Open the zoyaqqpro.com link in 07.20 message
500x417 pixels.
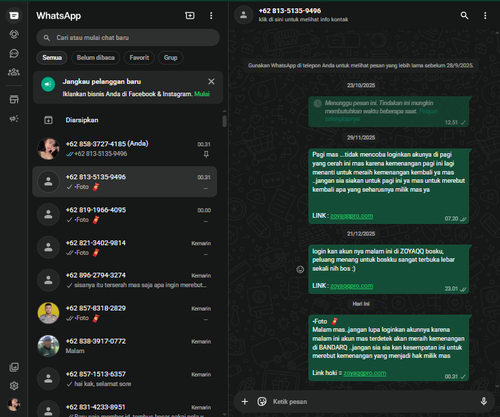coord(351,216)
